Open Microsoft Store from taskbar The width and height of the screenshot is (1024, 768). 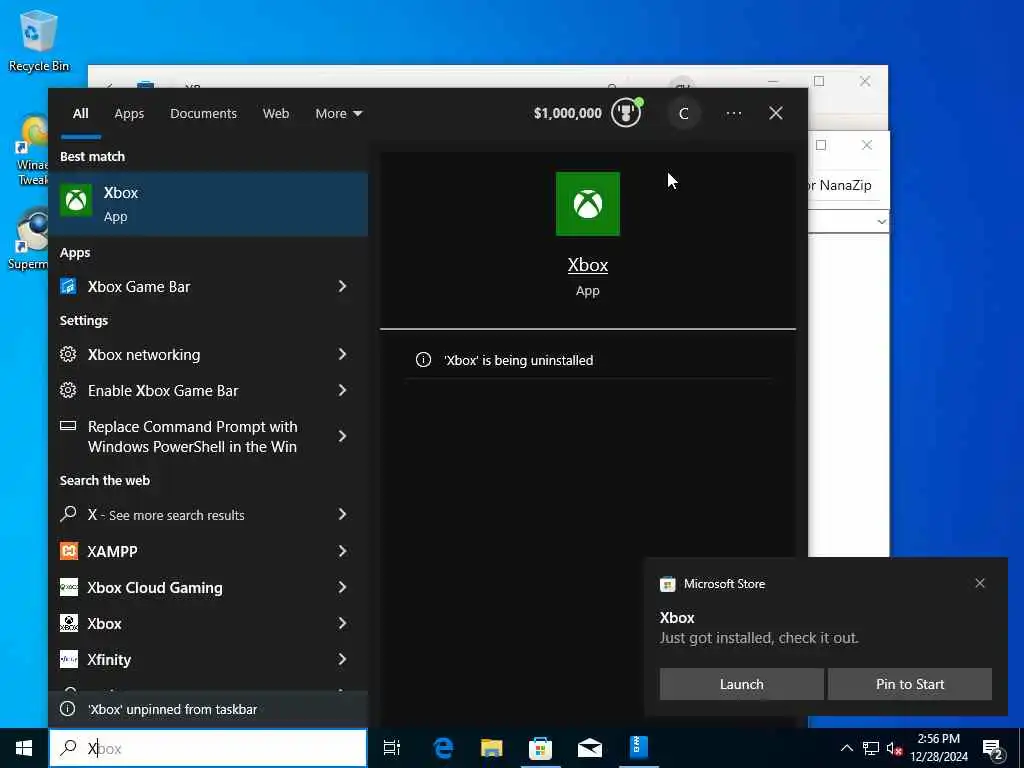(x=540, y=748)
